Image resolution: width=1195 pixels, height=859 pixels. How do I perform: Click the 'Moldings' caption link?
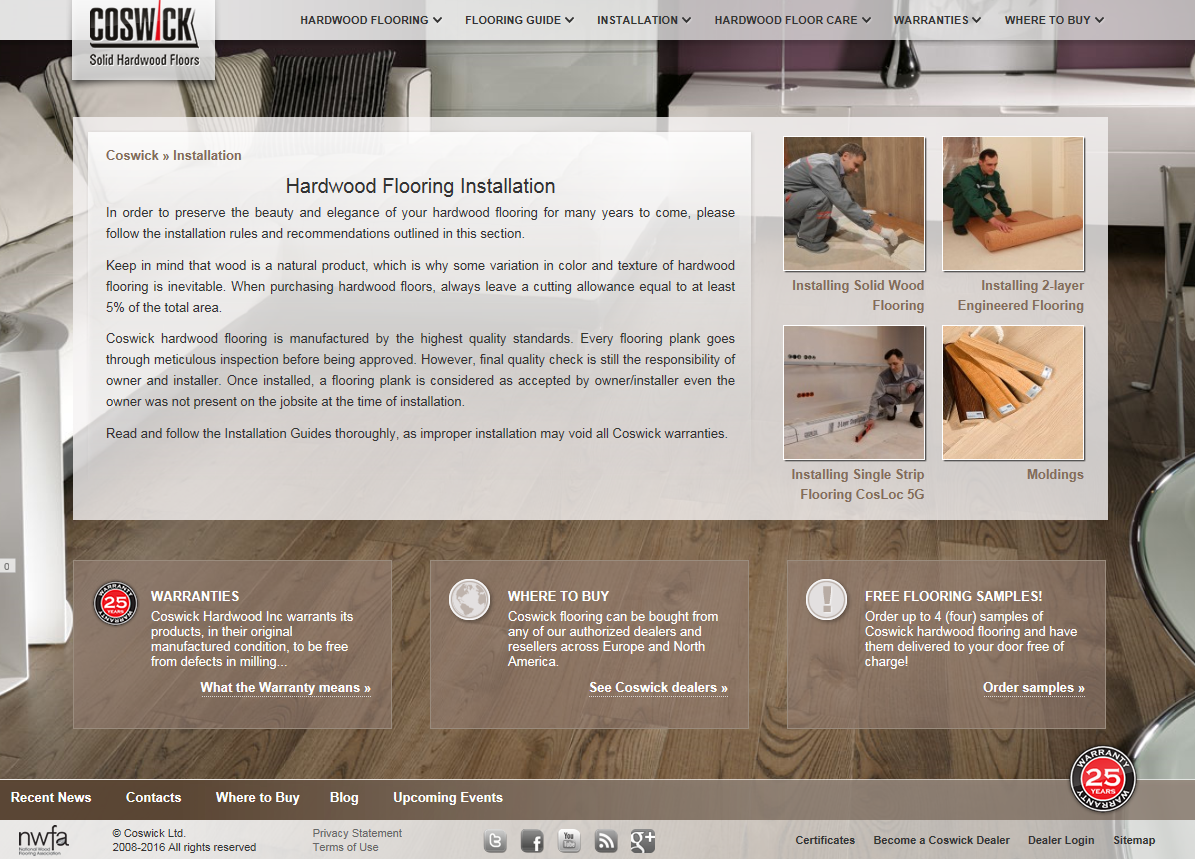(x=1055, y=474)
